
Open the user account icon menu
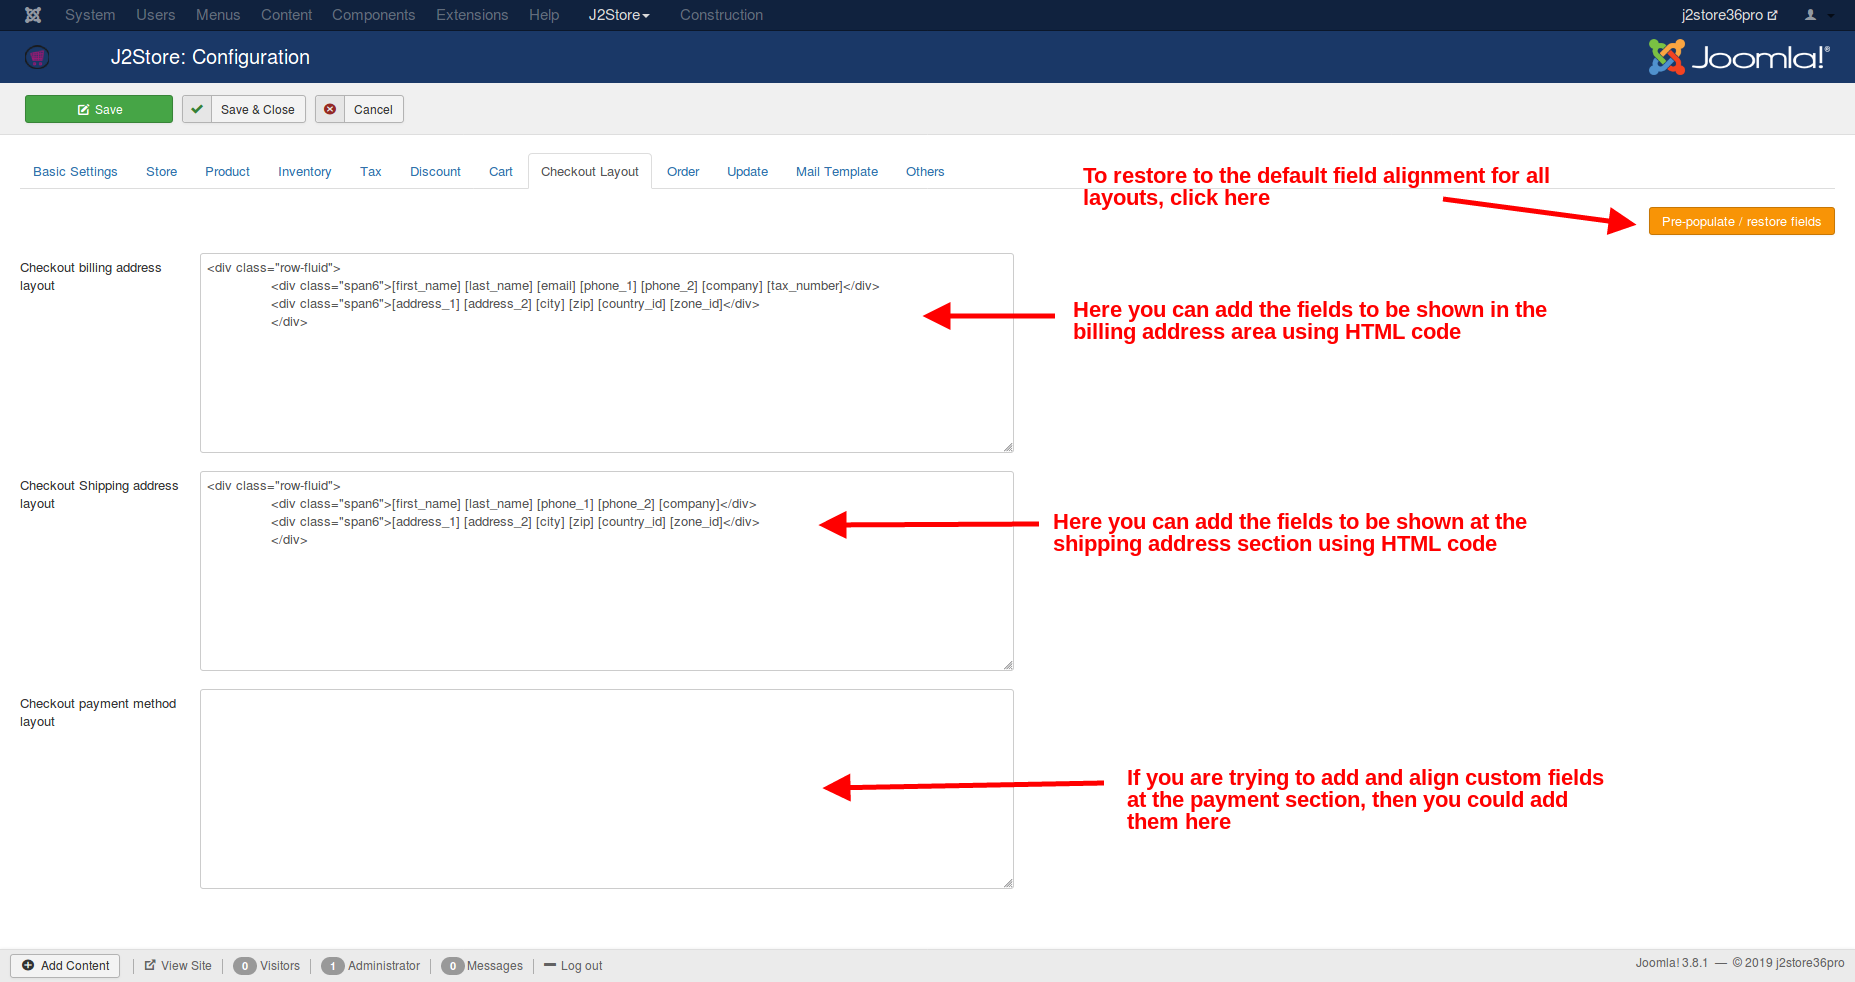click(x=1816, y=15)
